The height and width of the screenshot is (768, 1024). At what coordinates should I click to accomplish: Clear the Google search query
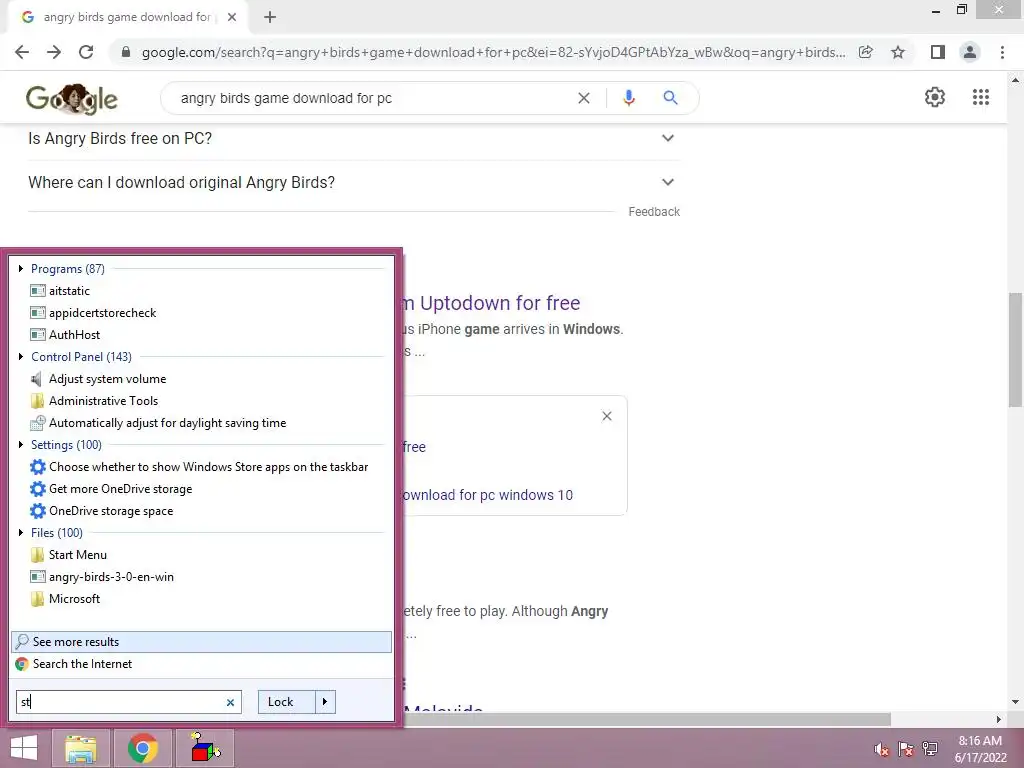(584, 98)
